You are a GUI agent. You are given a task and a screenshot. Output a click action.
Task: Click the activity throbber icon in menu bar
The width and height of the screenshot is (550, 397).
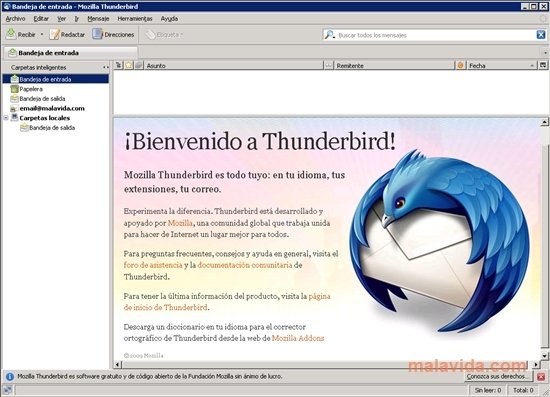(544, 19)
